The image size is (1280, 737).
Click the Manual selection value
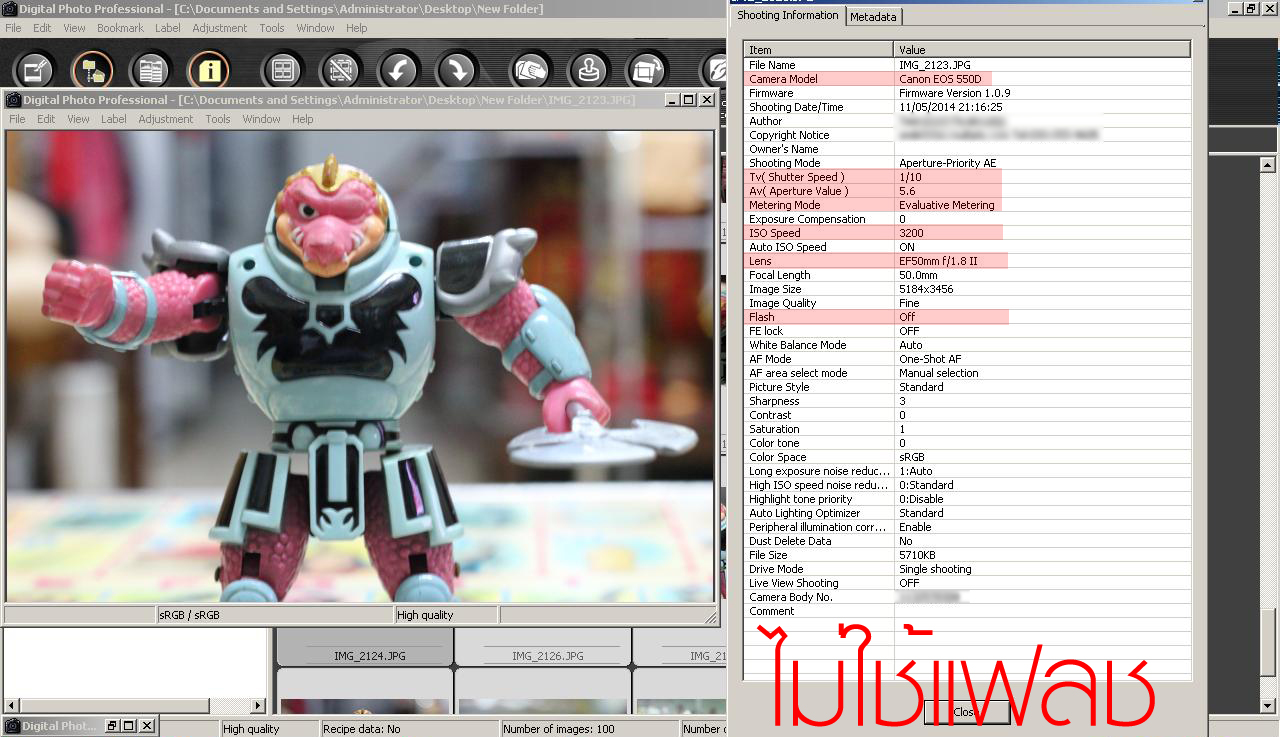tap(938, 373)
